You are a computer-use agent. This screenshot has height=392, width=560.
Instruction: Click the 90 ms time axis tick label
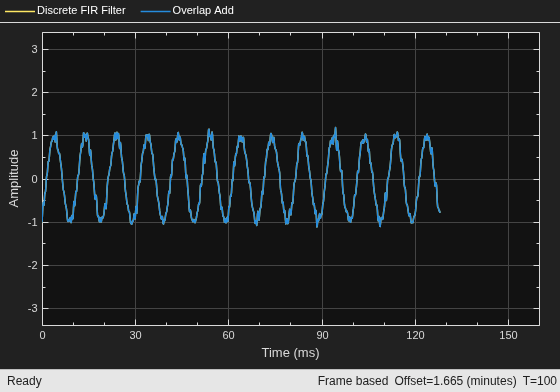pyautogui.click(x=322, y=335)
